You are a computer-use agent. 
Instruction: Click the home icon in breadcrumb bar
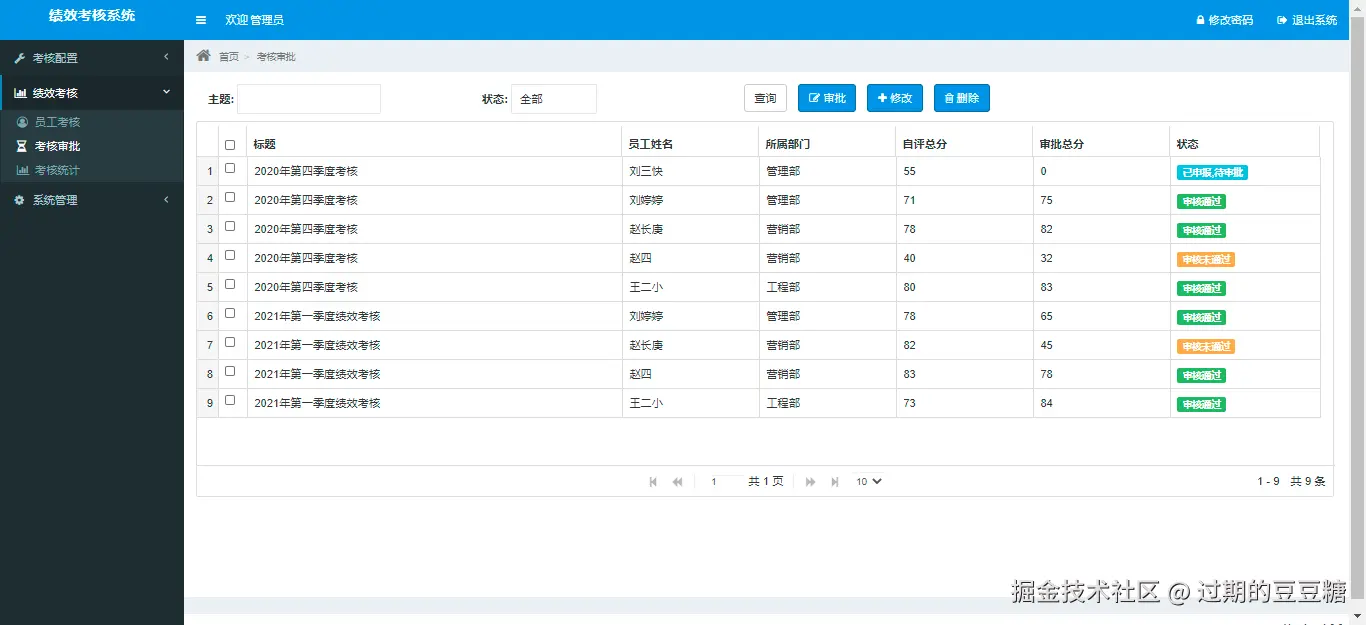pos(204,56)
